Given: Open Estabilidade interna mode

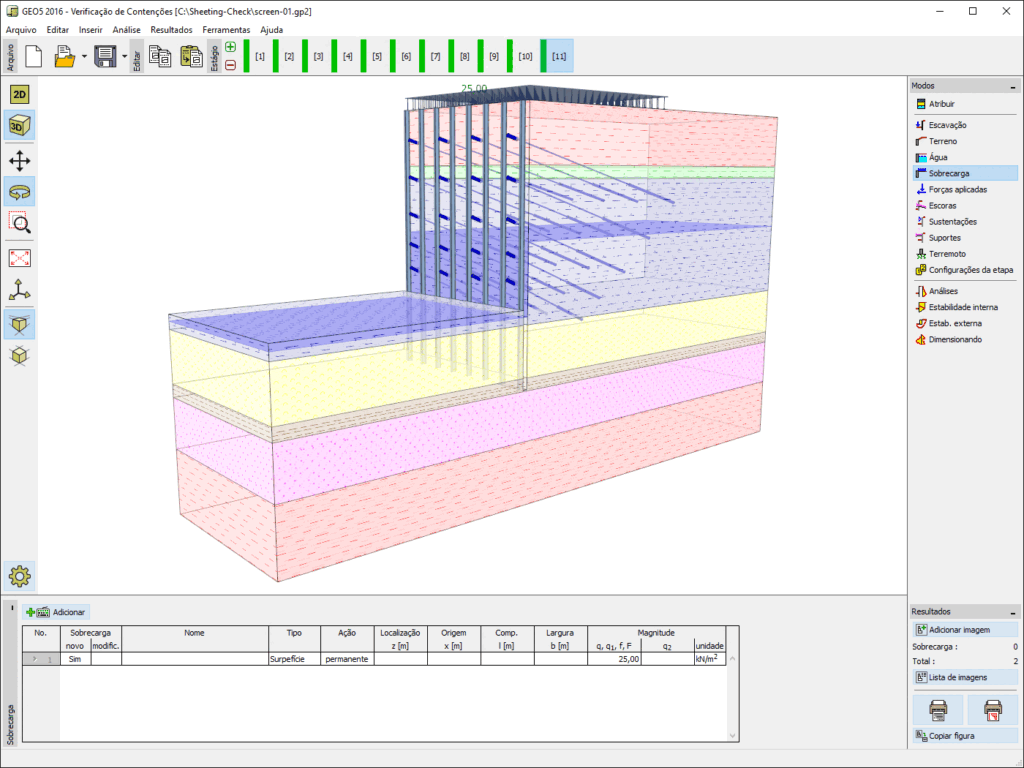Looking at the screenshot, I should [965, 307].
